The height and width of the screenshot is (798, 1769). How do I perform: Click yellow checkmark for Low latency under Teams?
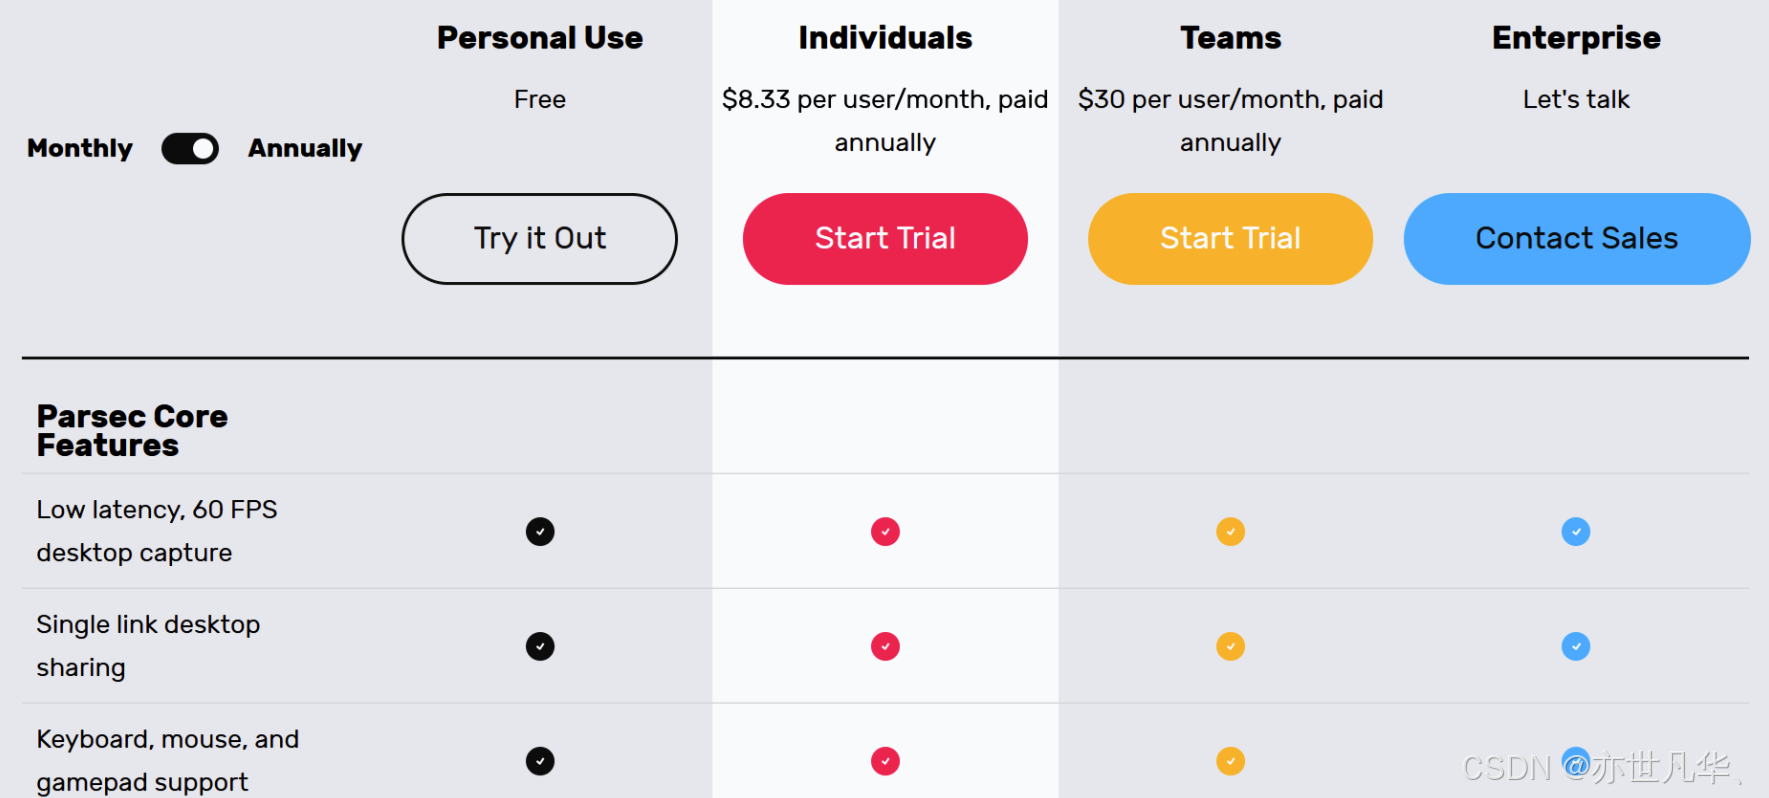point(1231,532)
